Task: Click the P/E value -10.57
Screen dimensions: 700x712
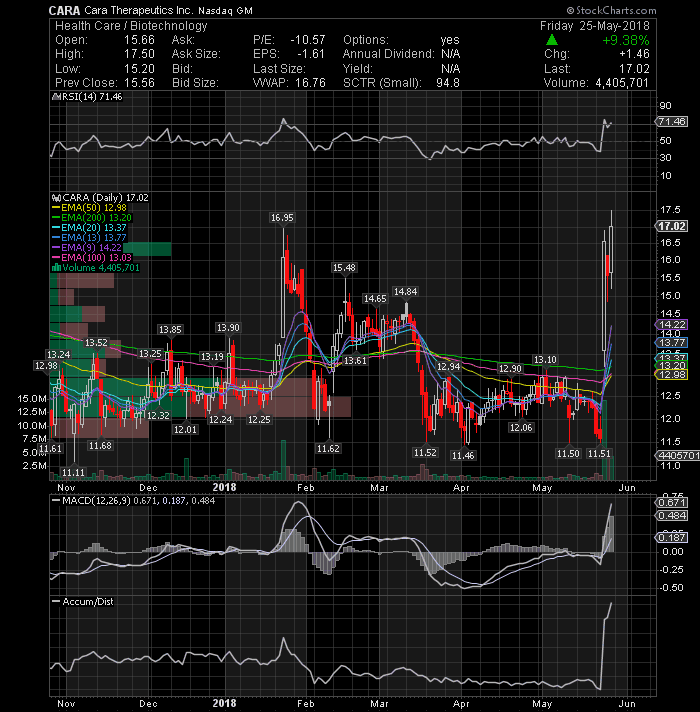Action: point(307,40)
